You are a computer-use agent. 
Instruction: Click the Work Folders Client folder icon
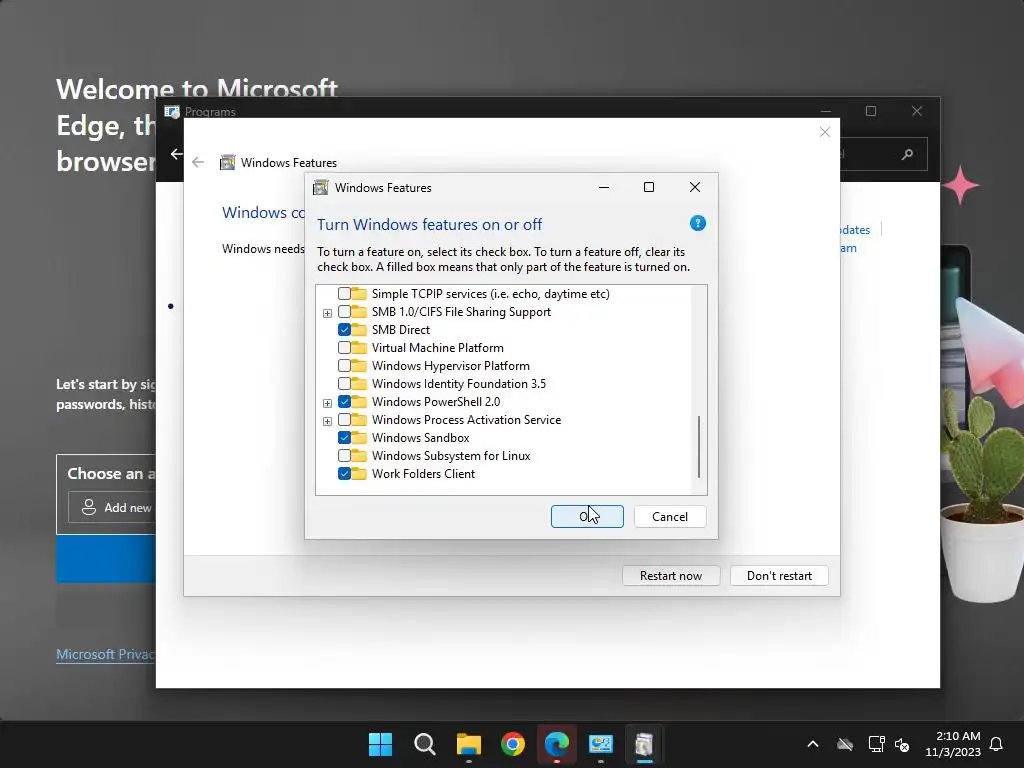[359, 473]
